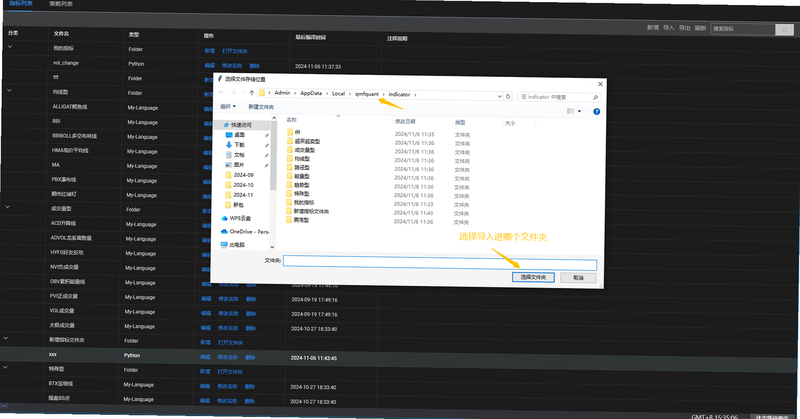The height and width of the screenshot is (419, 800).
Task: Select the 2024-11 folder in sidebar
Action: point(243,195)
